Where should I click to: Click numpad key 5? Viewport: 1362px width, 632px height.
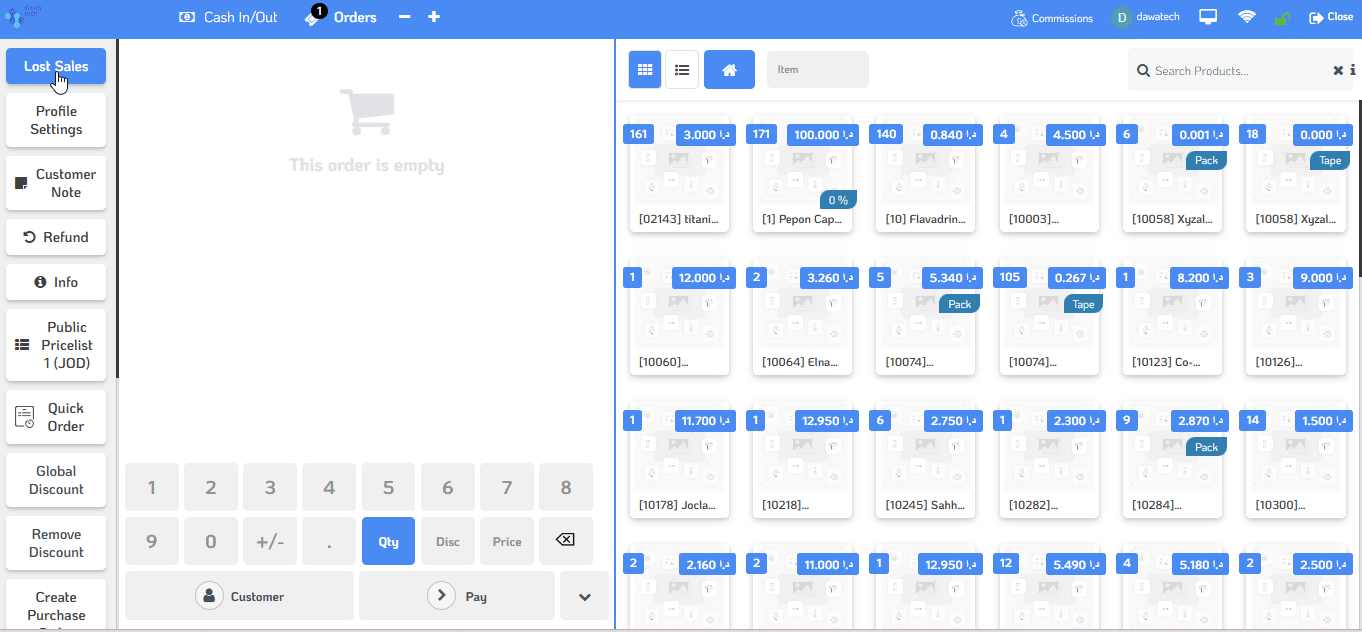pos(388,488)
